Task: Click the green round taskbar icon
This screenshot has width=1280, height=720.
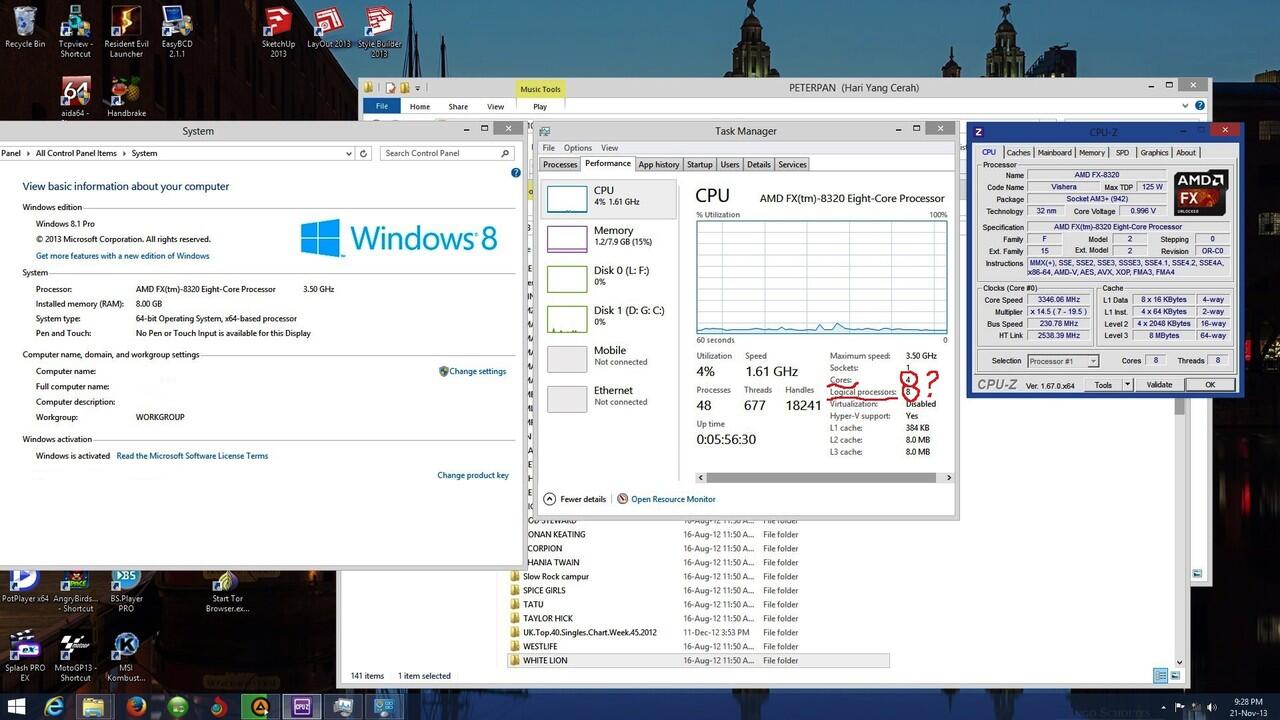Action: pyautogui.click(x=178, y=707)
